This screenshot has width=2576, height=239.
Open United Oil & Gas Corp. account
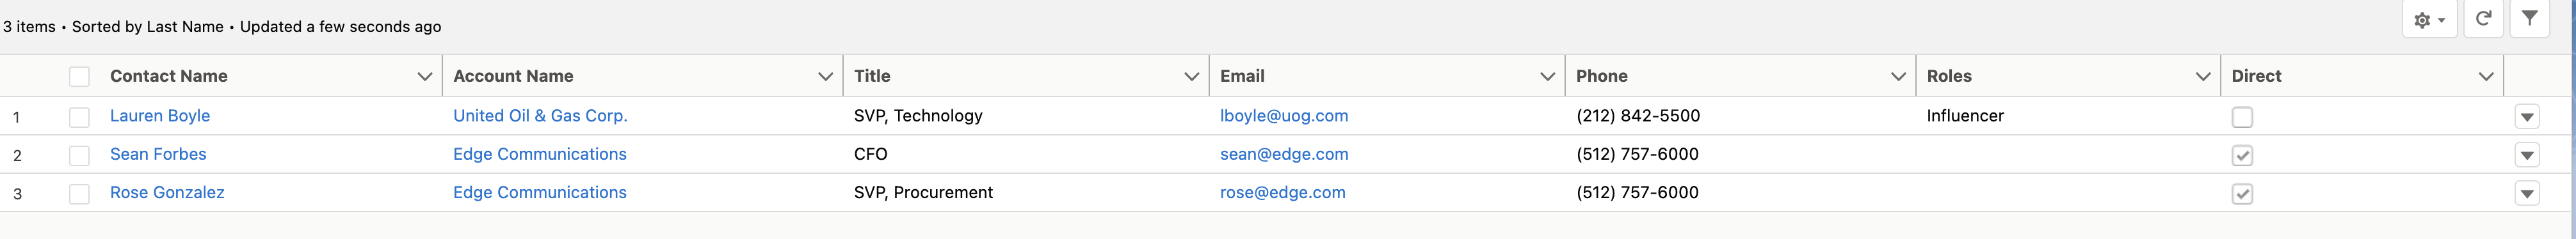tap(540, 116)
